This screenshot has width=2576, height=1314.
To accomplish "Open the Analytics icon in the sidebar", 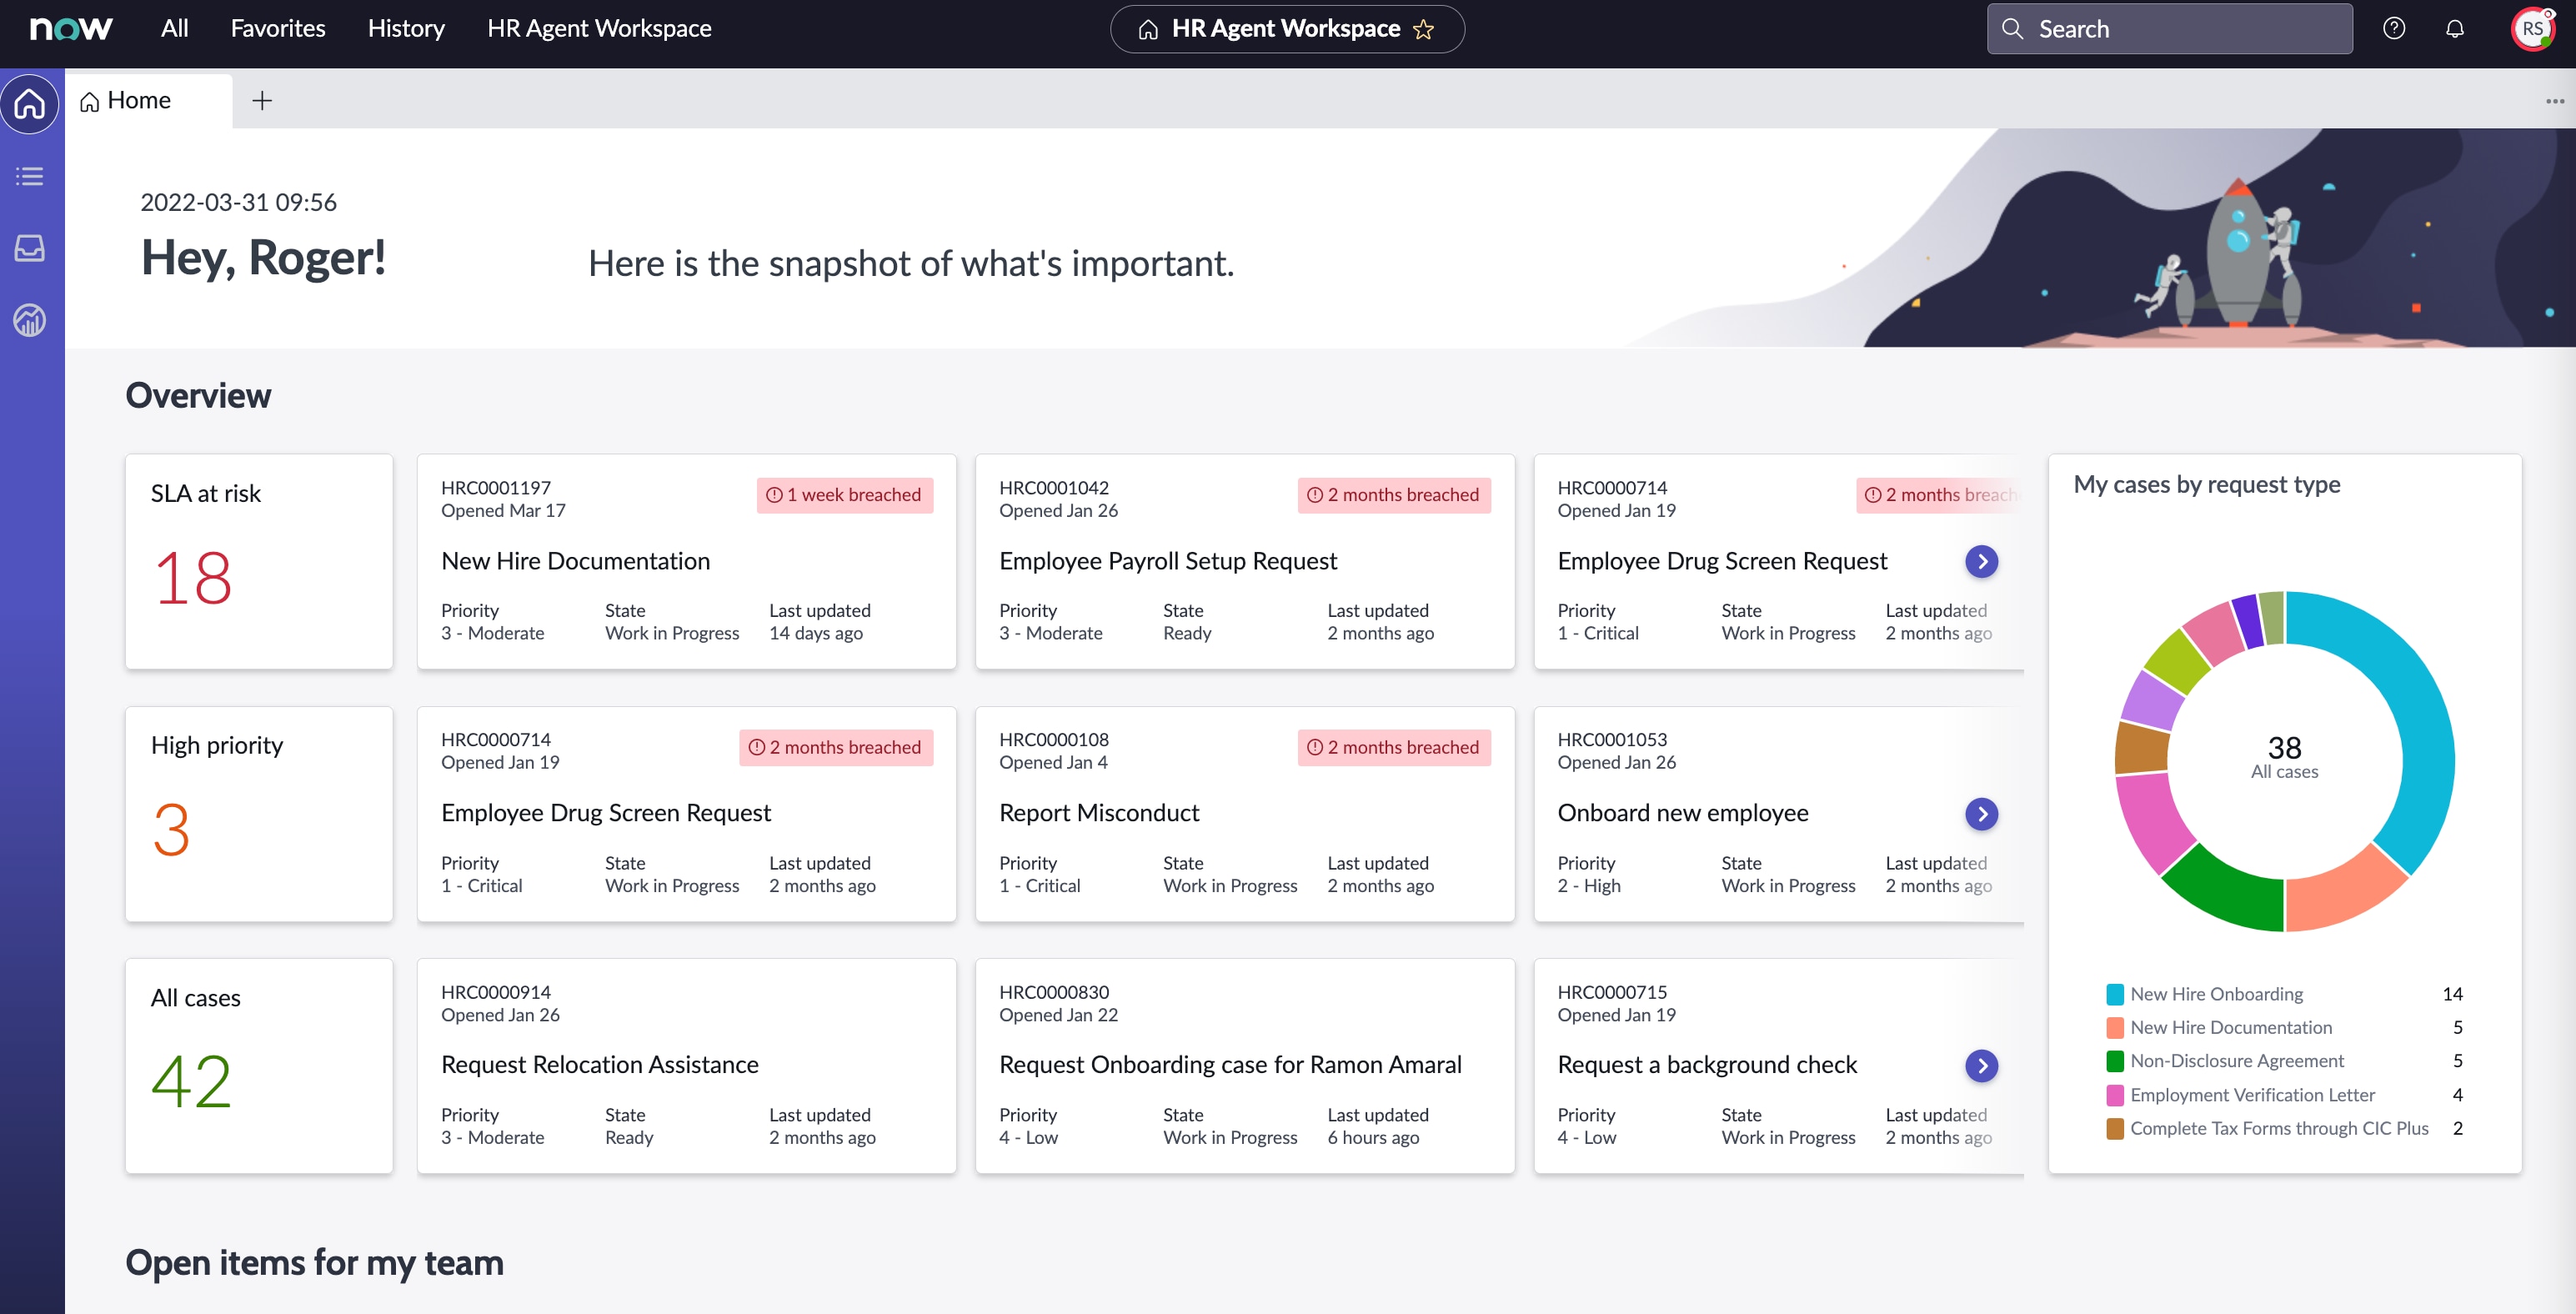I will pos(29,321).
